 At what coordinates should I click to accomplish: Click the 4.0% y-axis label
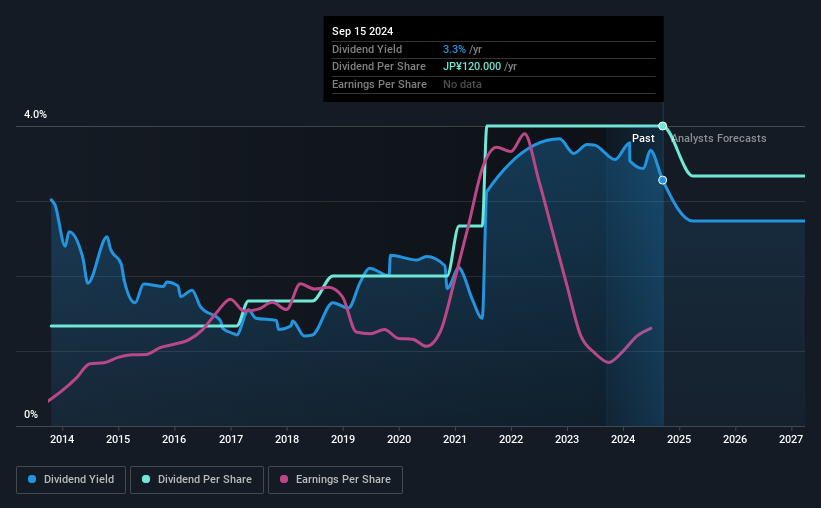tap(35, 114)
